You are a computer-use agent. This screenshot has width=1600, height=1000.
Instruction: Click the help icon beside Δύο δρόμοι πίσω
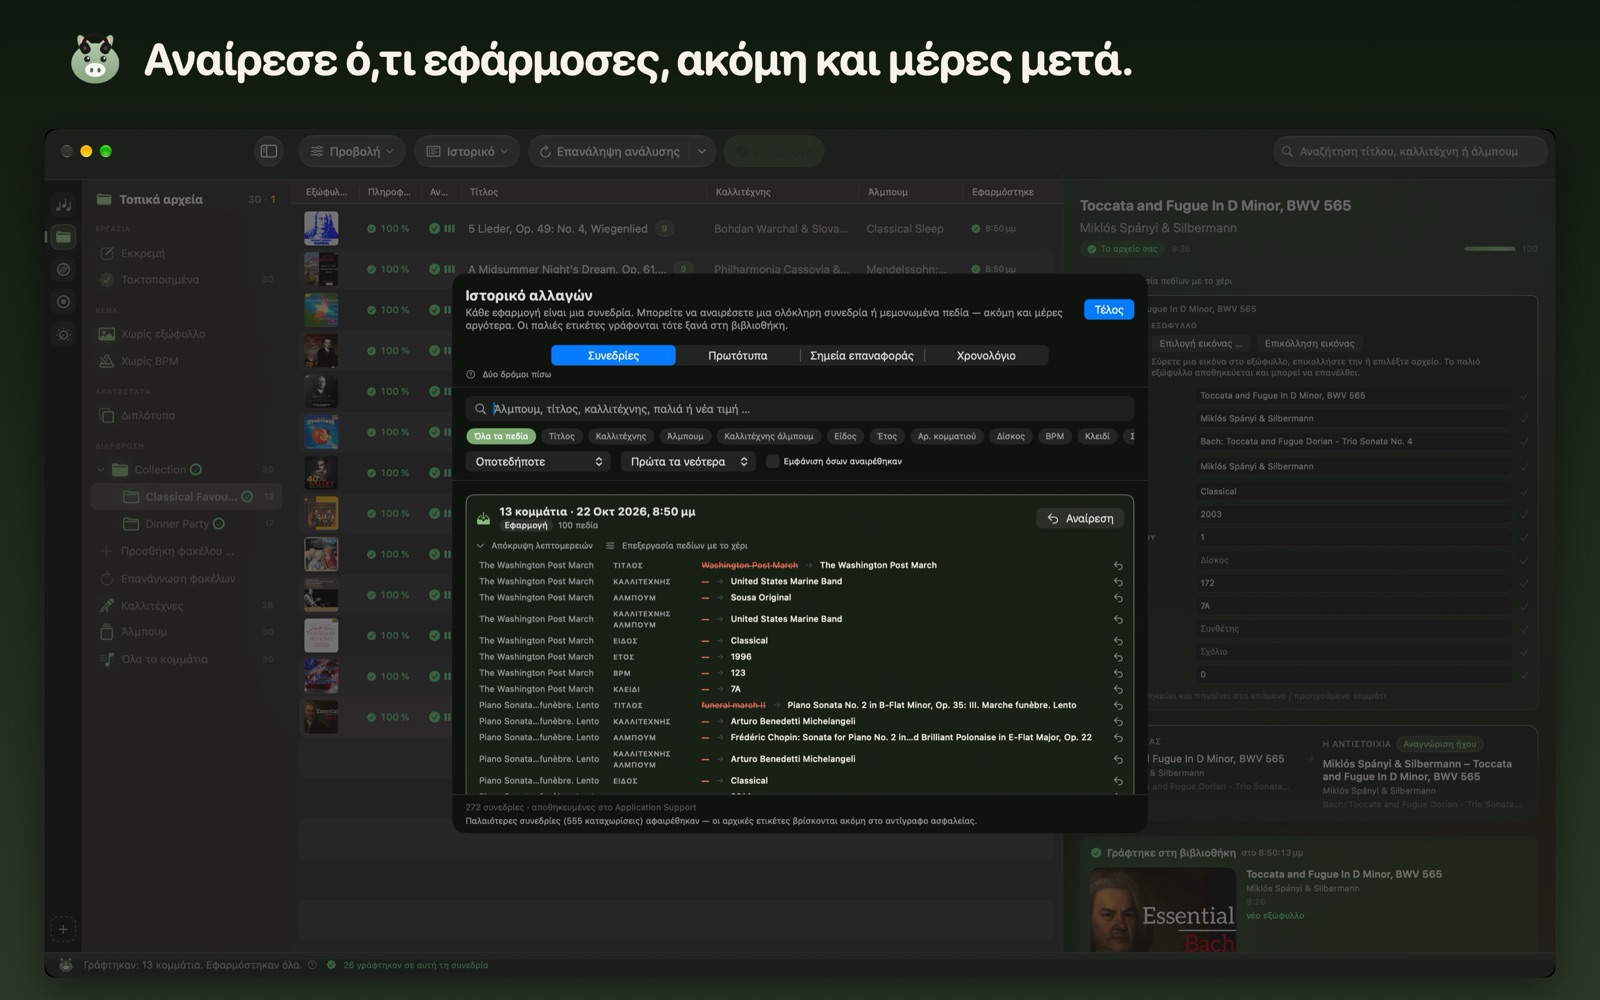[x=471, y=375]
